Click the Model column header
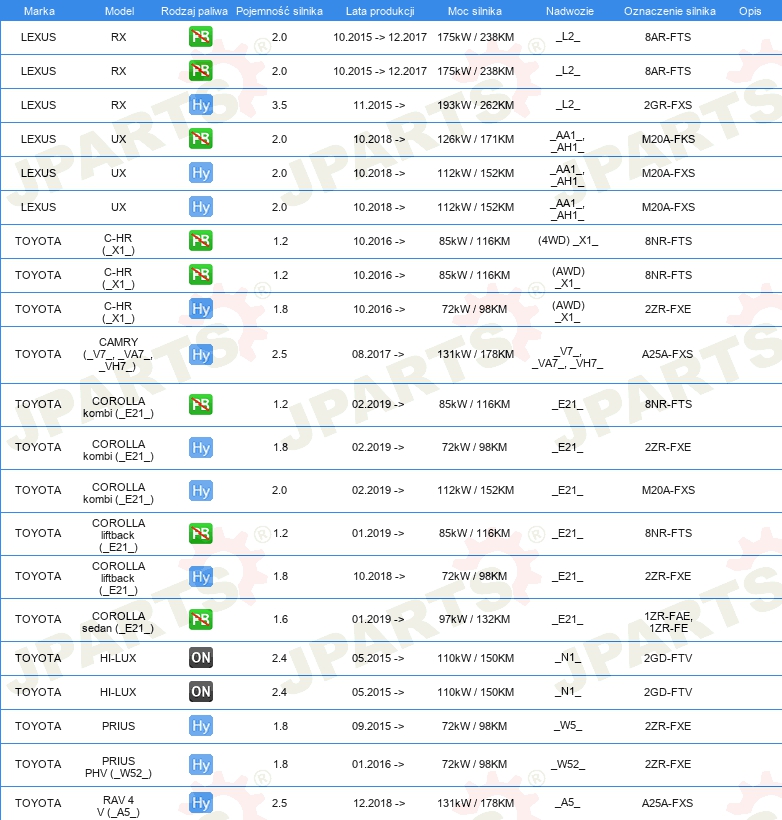This screenshot has width=782, height=820. [x=119, y=11]
